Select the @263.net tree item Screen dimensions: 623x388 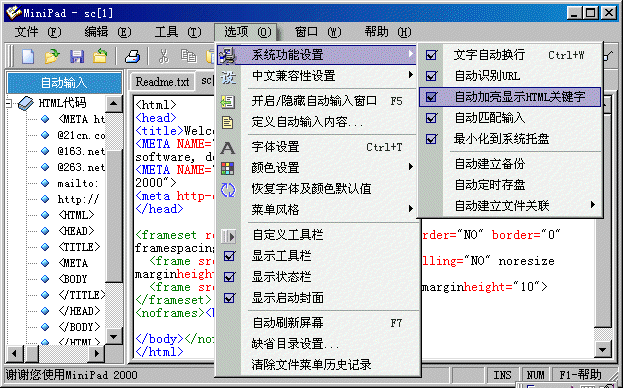pyautogui.click(x=81, y=167)
